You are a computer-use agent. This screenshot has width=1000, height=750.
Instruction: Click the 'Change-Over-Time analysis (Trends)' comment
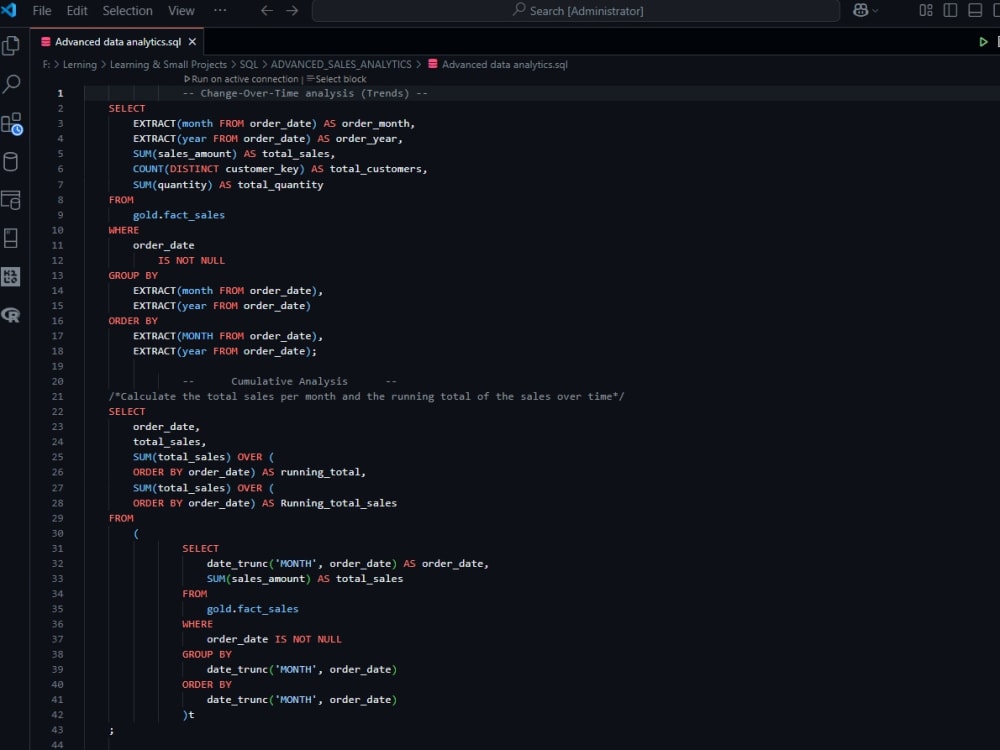(305, 93)
